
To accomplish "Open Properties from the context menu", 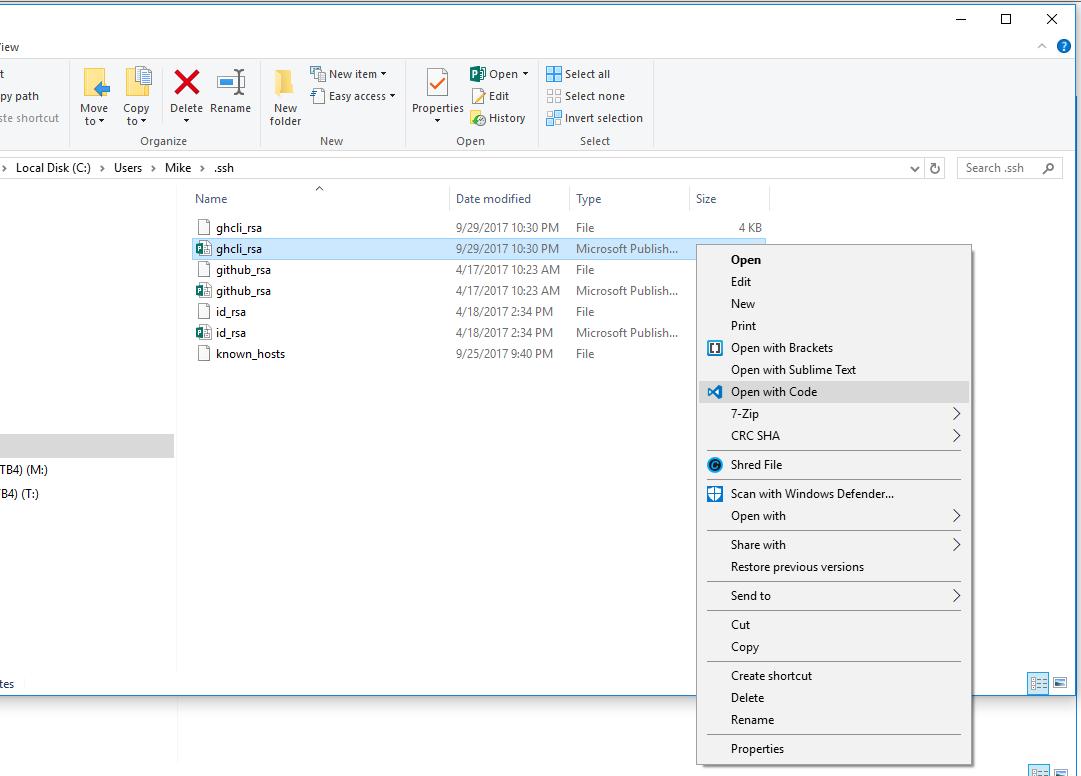I will (834, 749).
